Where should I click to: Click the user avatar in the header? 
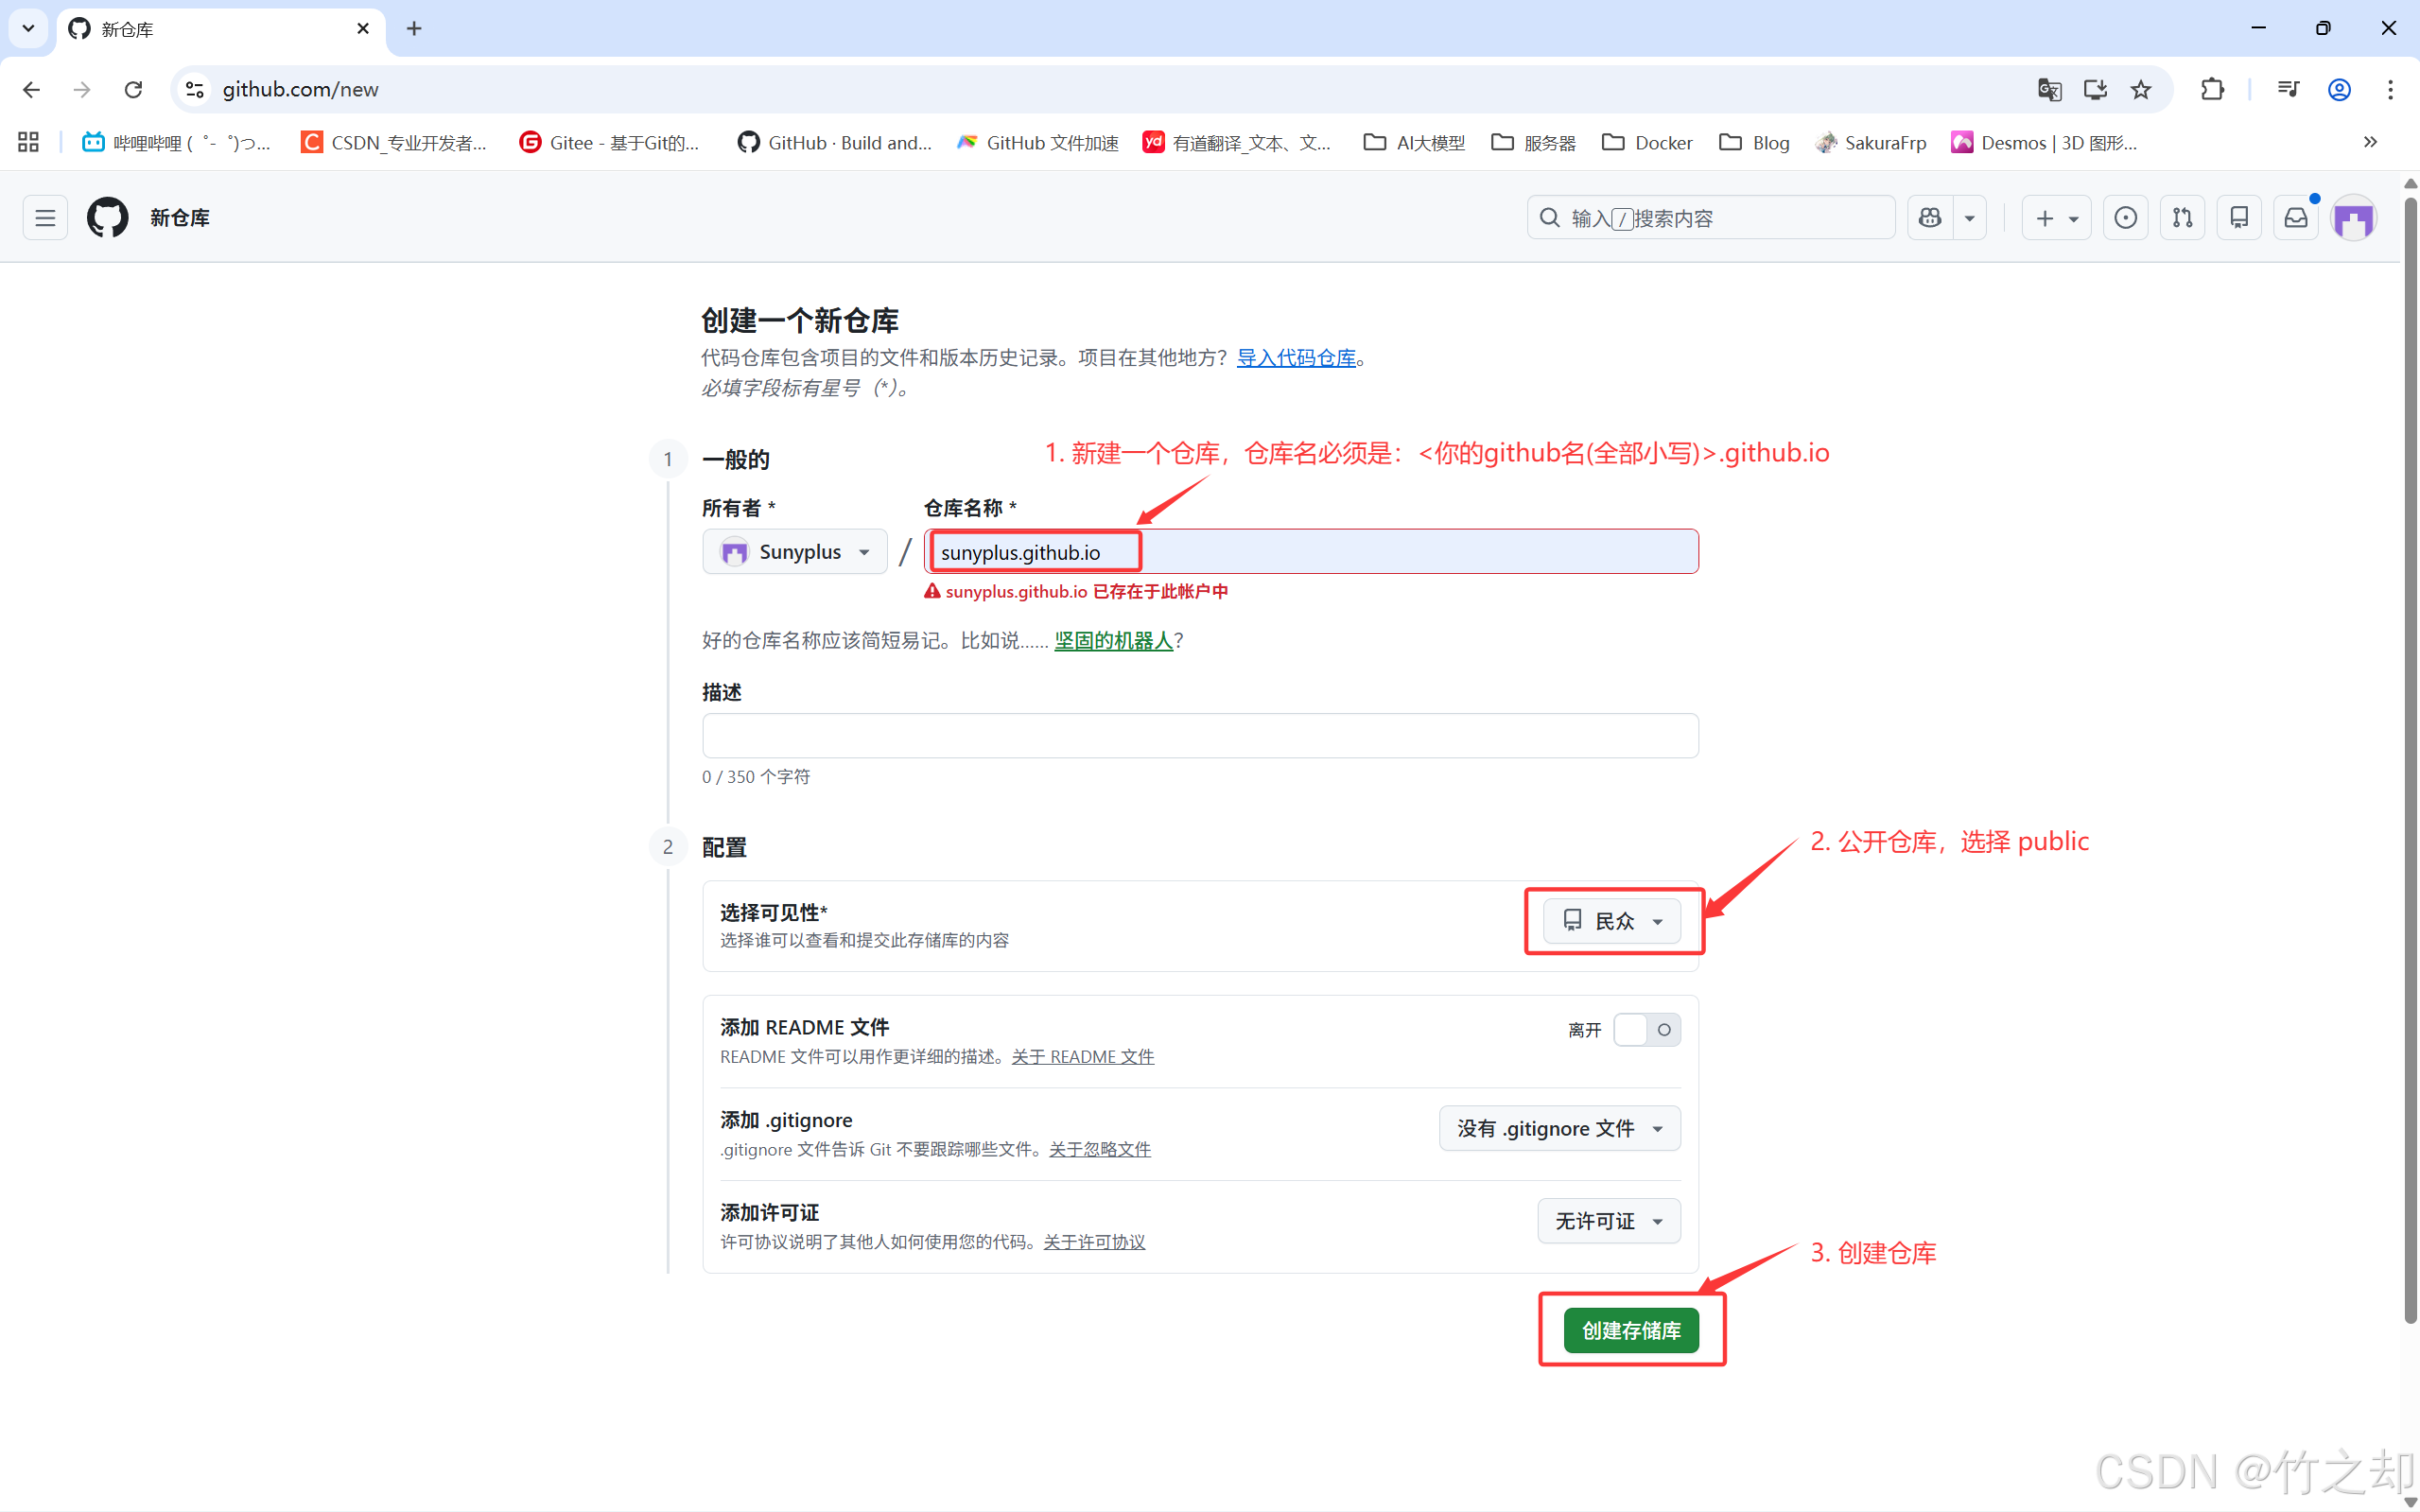[2353, 219]
